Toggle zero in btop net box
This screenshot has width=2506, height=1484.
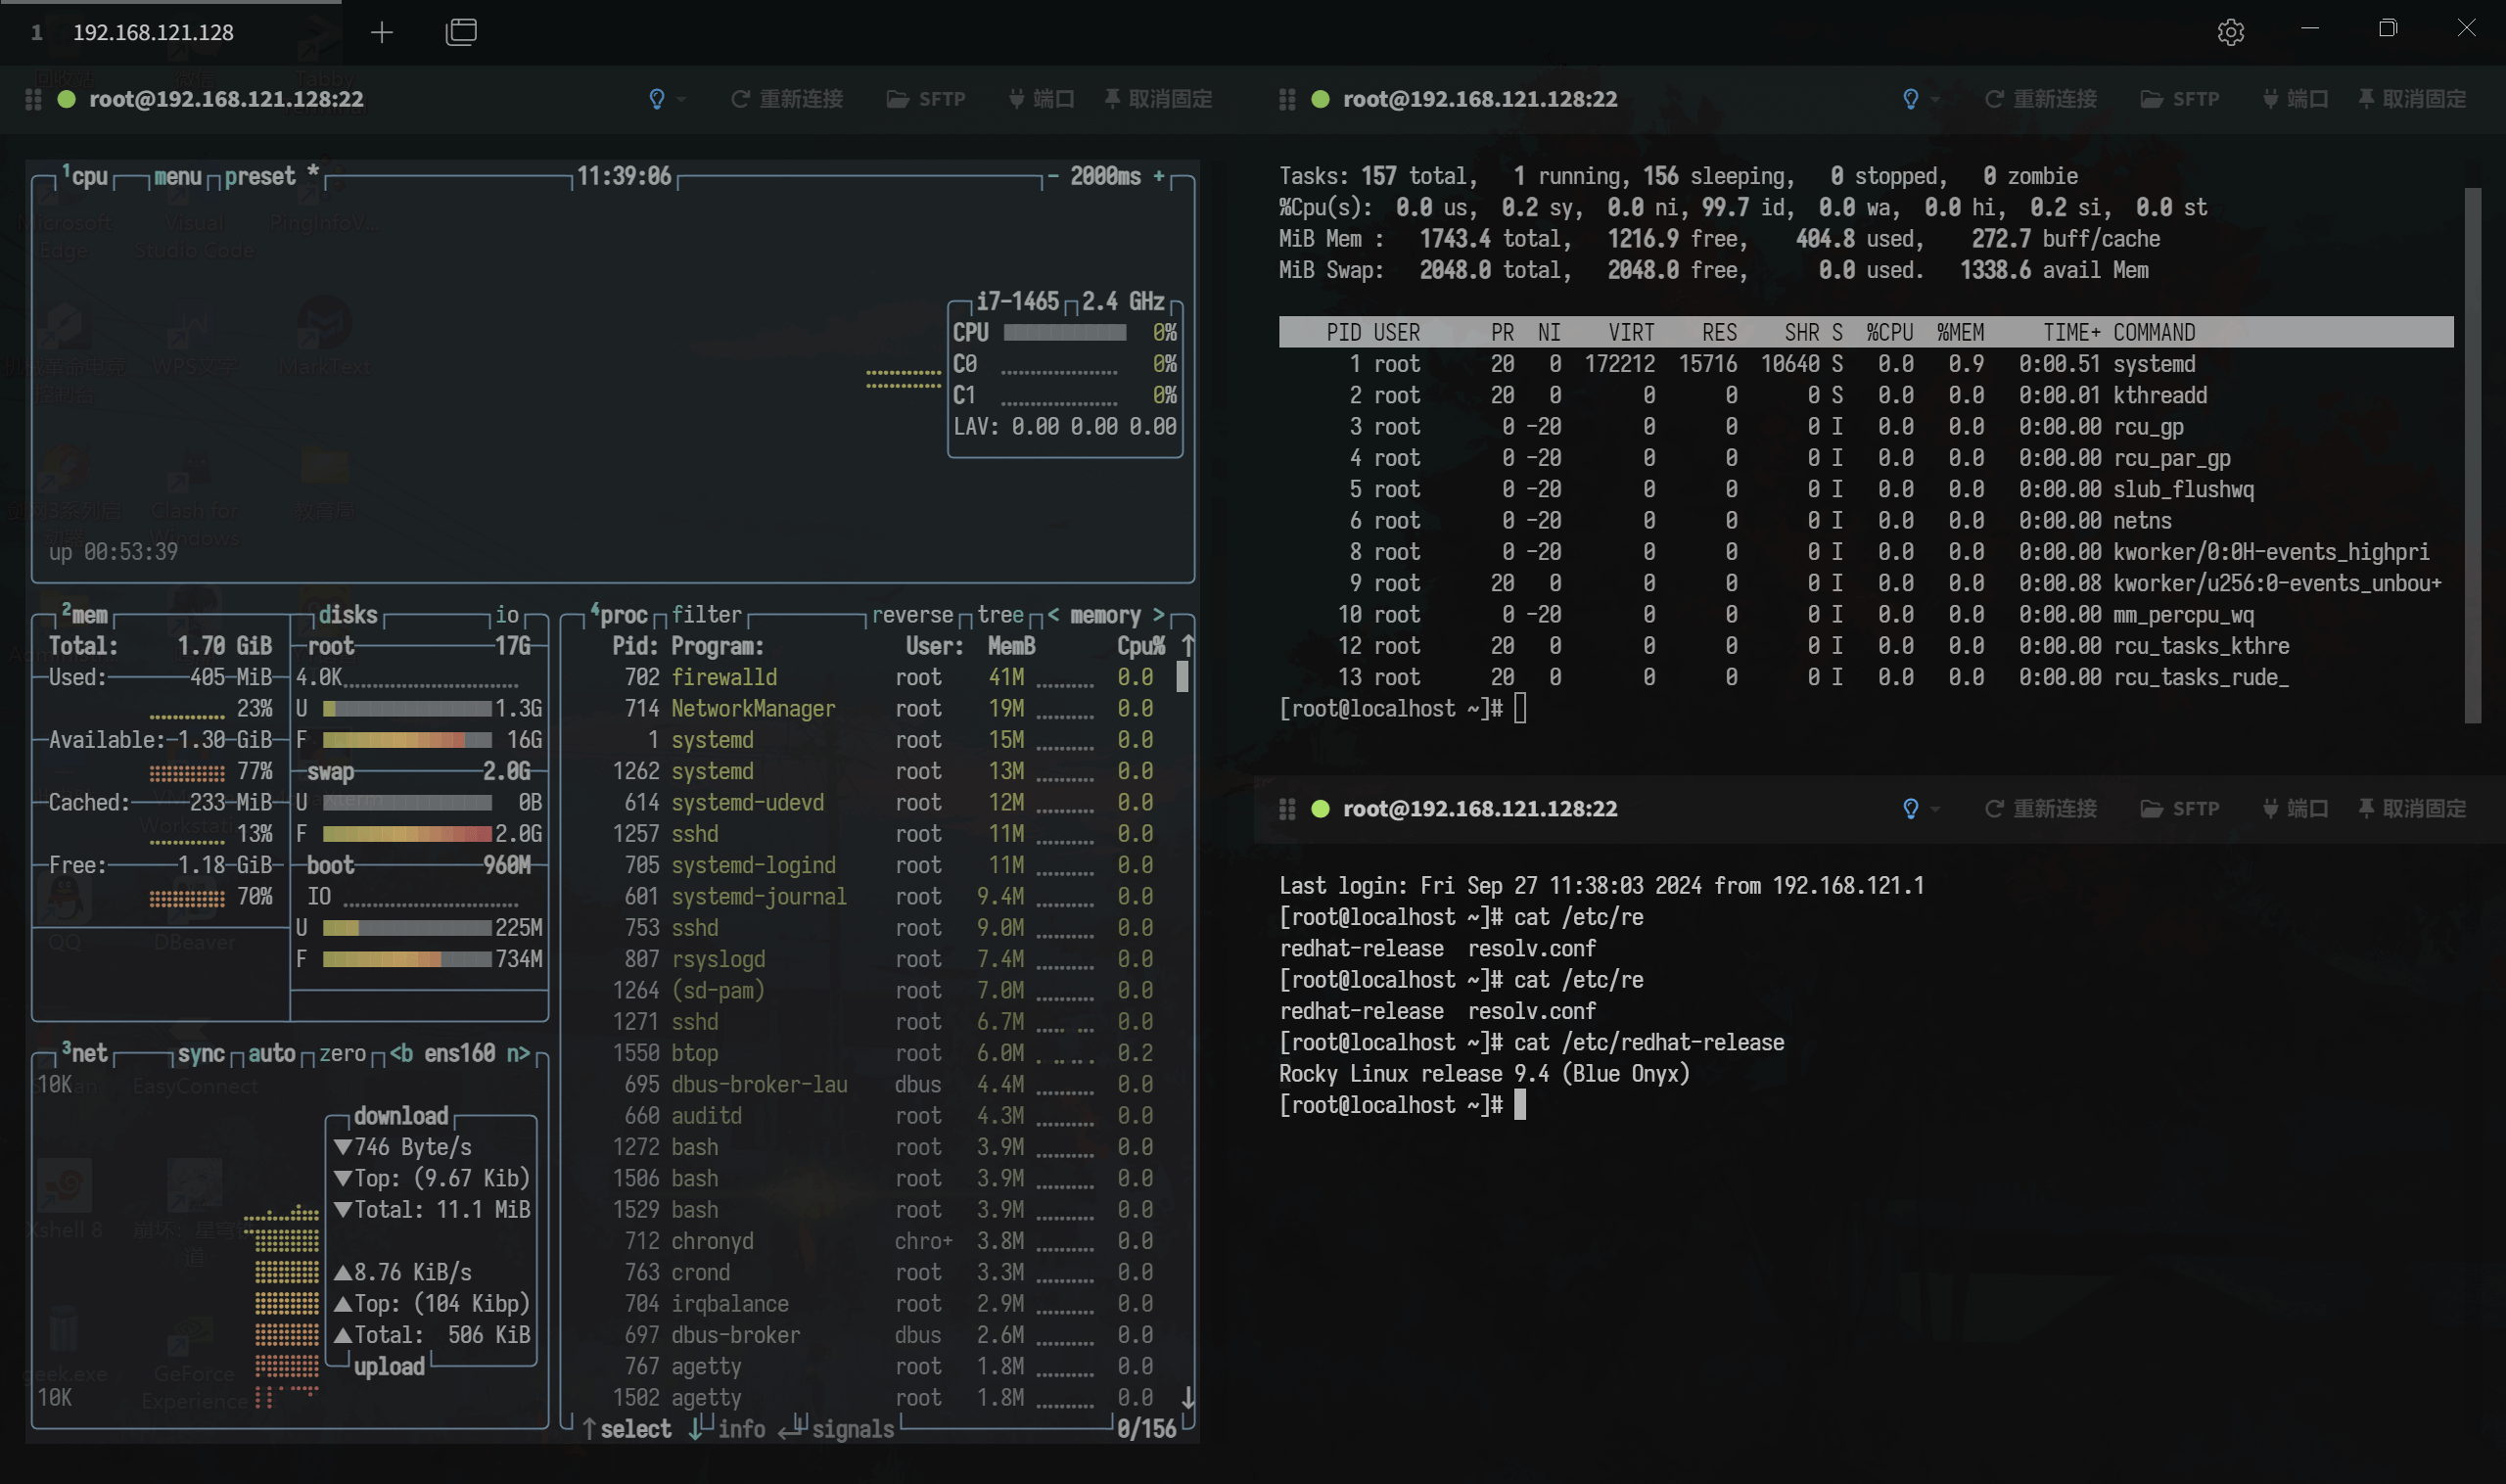tap(342, 1053)
